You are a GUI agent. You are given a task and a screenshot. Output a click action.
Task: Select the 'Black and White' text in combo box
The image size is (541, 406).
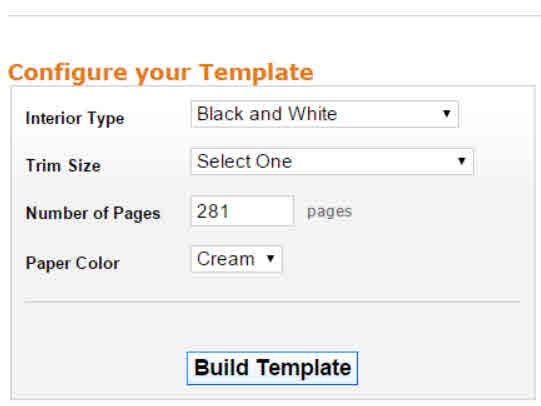(x=267, y=114)
